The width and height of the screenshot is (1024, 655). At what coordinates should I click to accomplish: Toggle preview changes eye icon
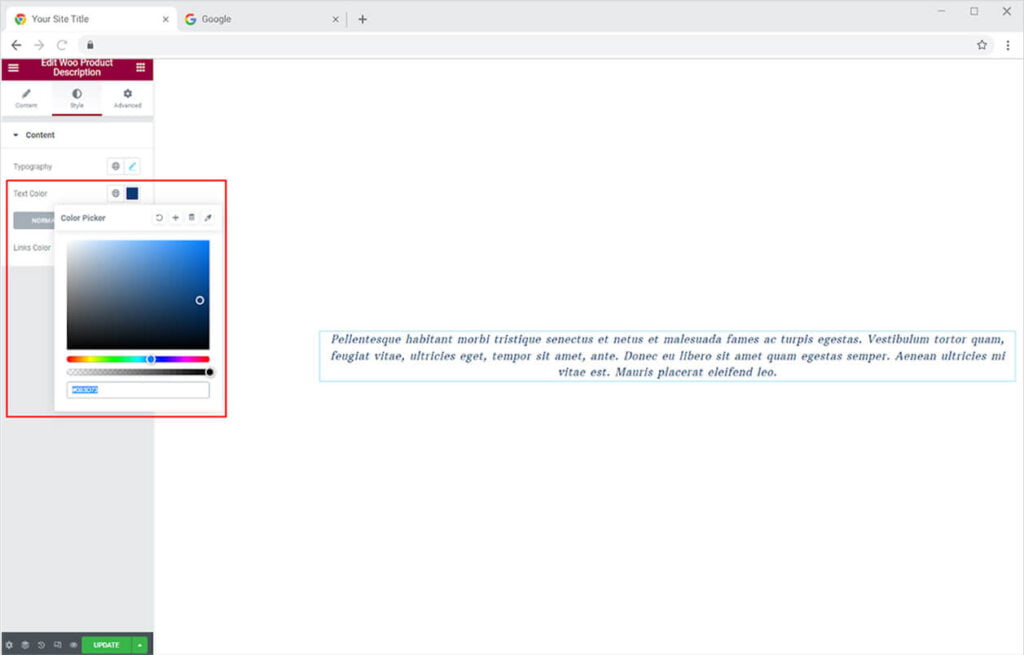pos(73,645)
